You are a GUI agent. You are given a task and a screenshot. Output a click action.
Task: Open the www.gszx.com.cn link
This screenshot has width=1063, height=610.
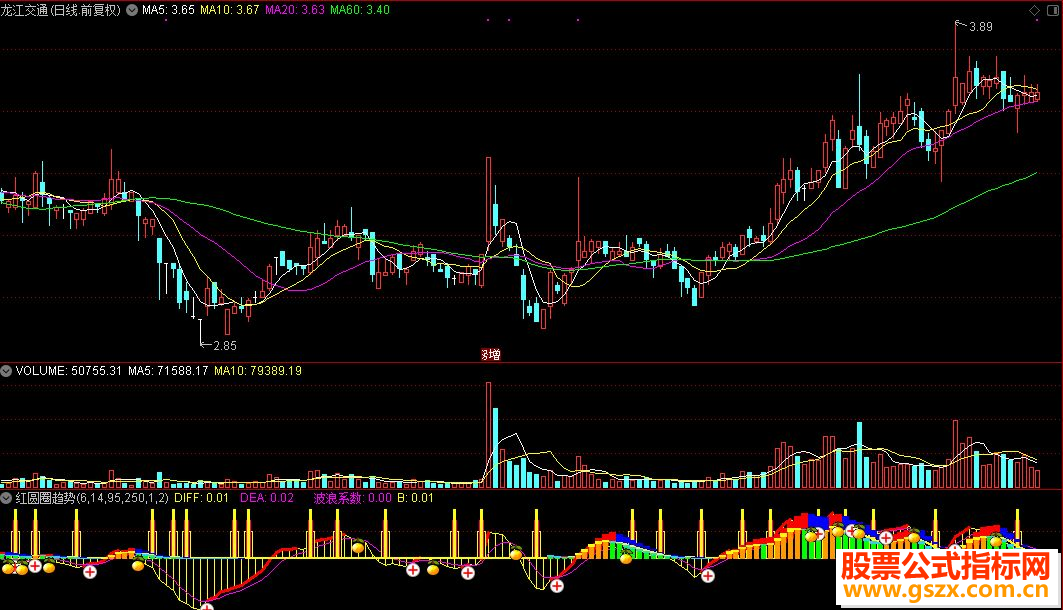(946, 590)
